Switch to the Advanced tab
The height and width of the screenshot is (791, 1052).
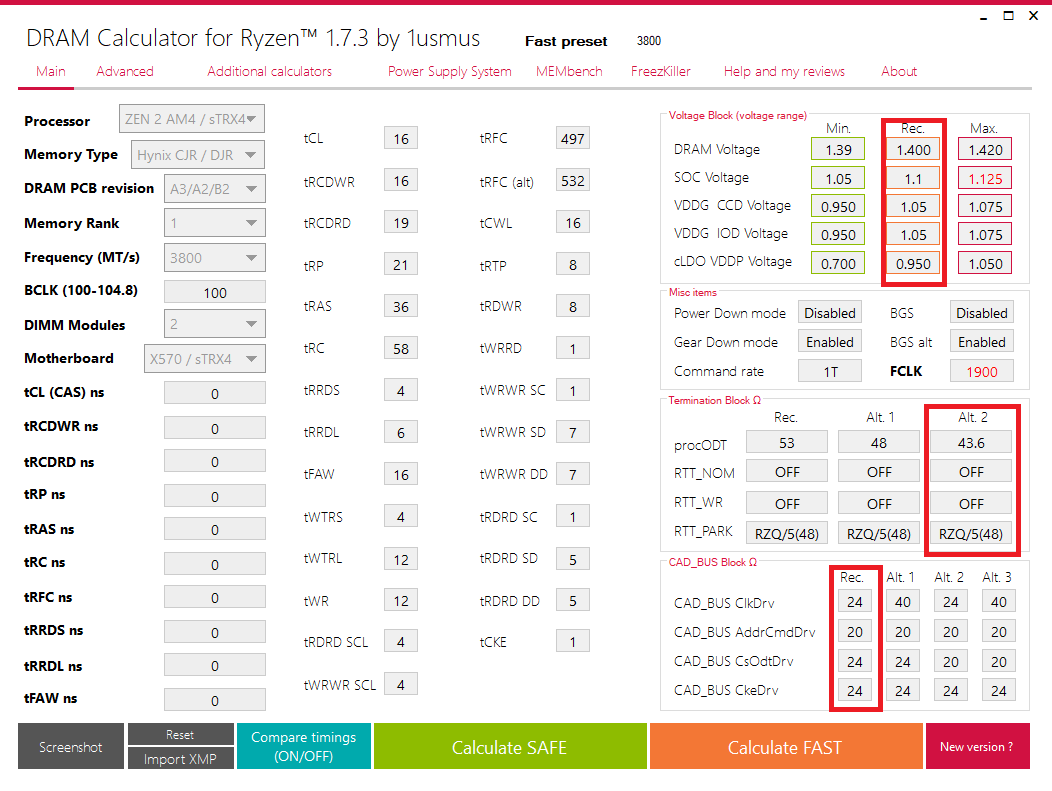point(125,71)
